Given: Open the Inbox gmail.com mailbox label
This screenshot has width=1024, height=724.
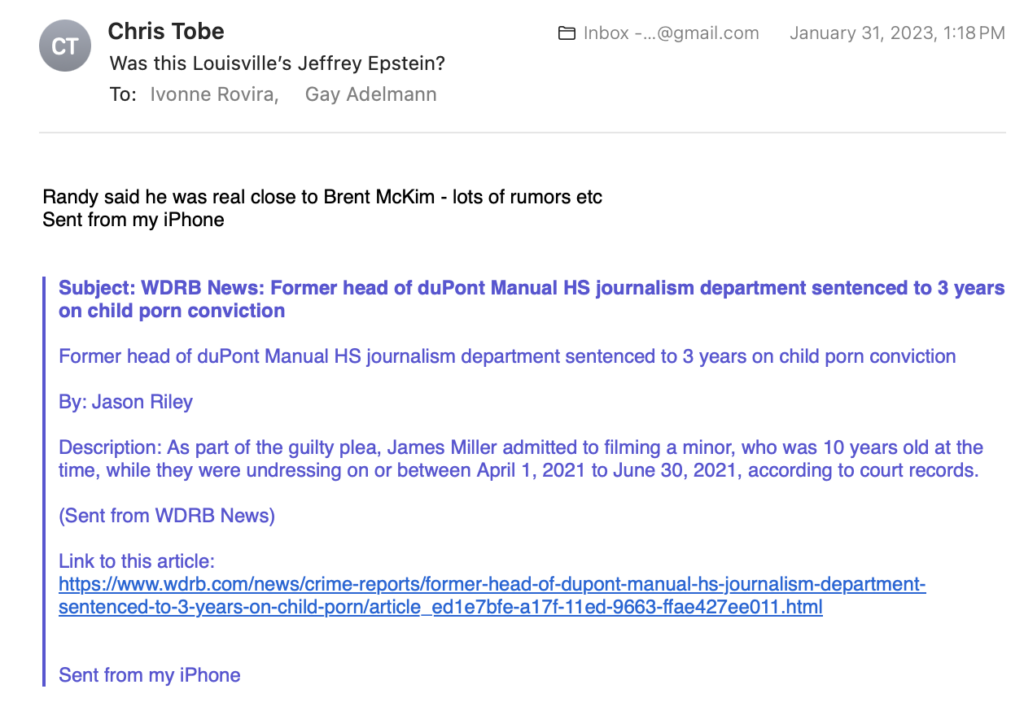Looking at the screenshot, I should point(671,33).
